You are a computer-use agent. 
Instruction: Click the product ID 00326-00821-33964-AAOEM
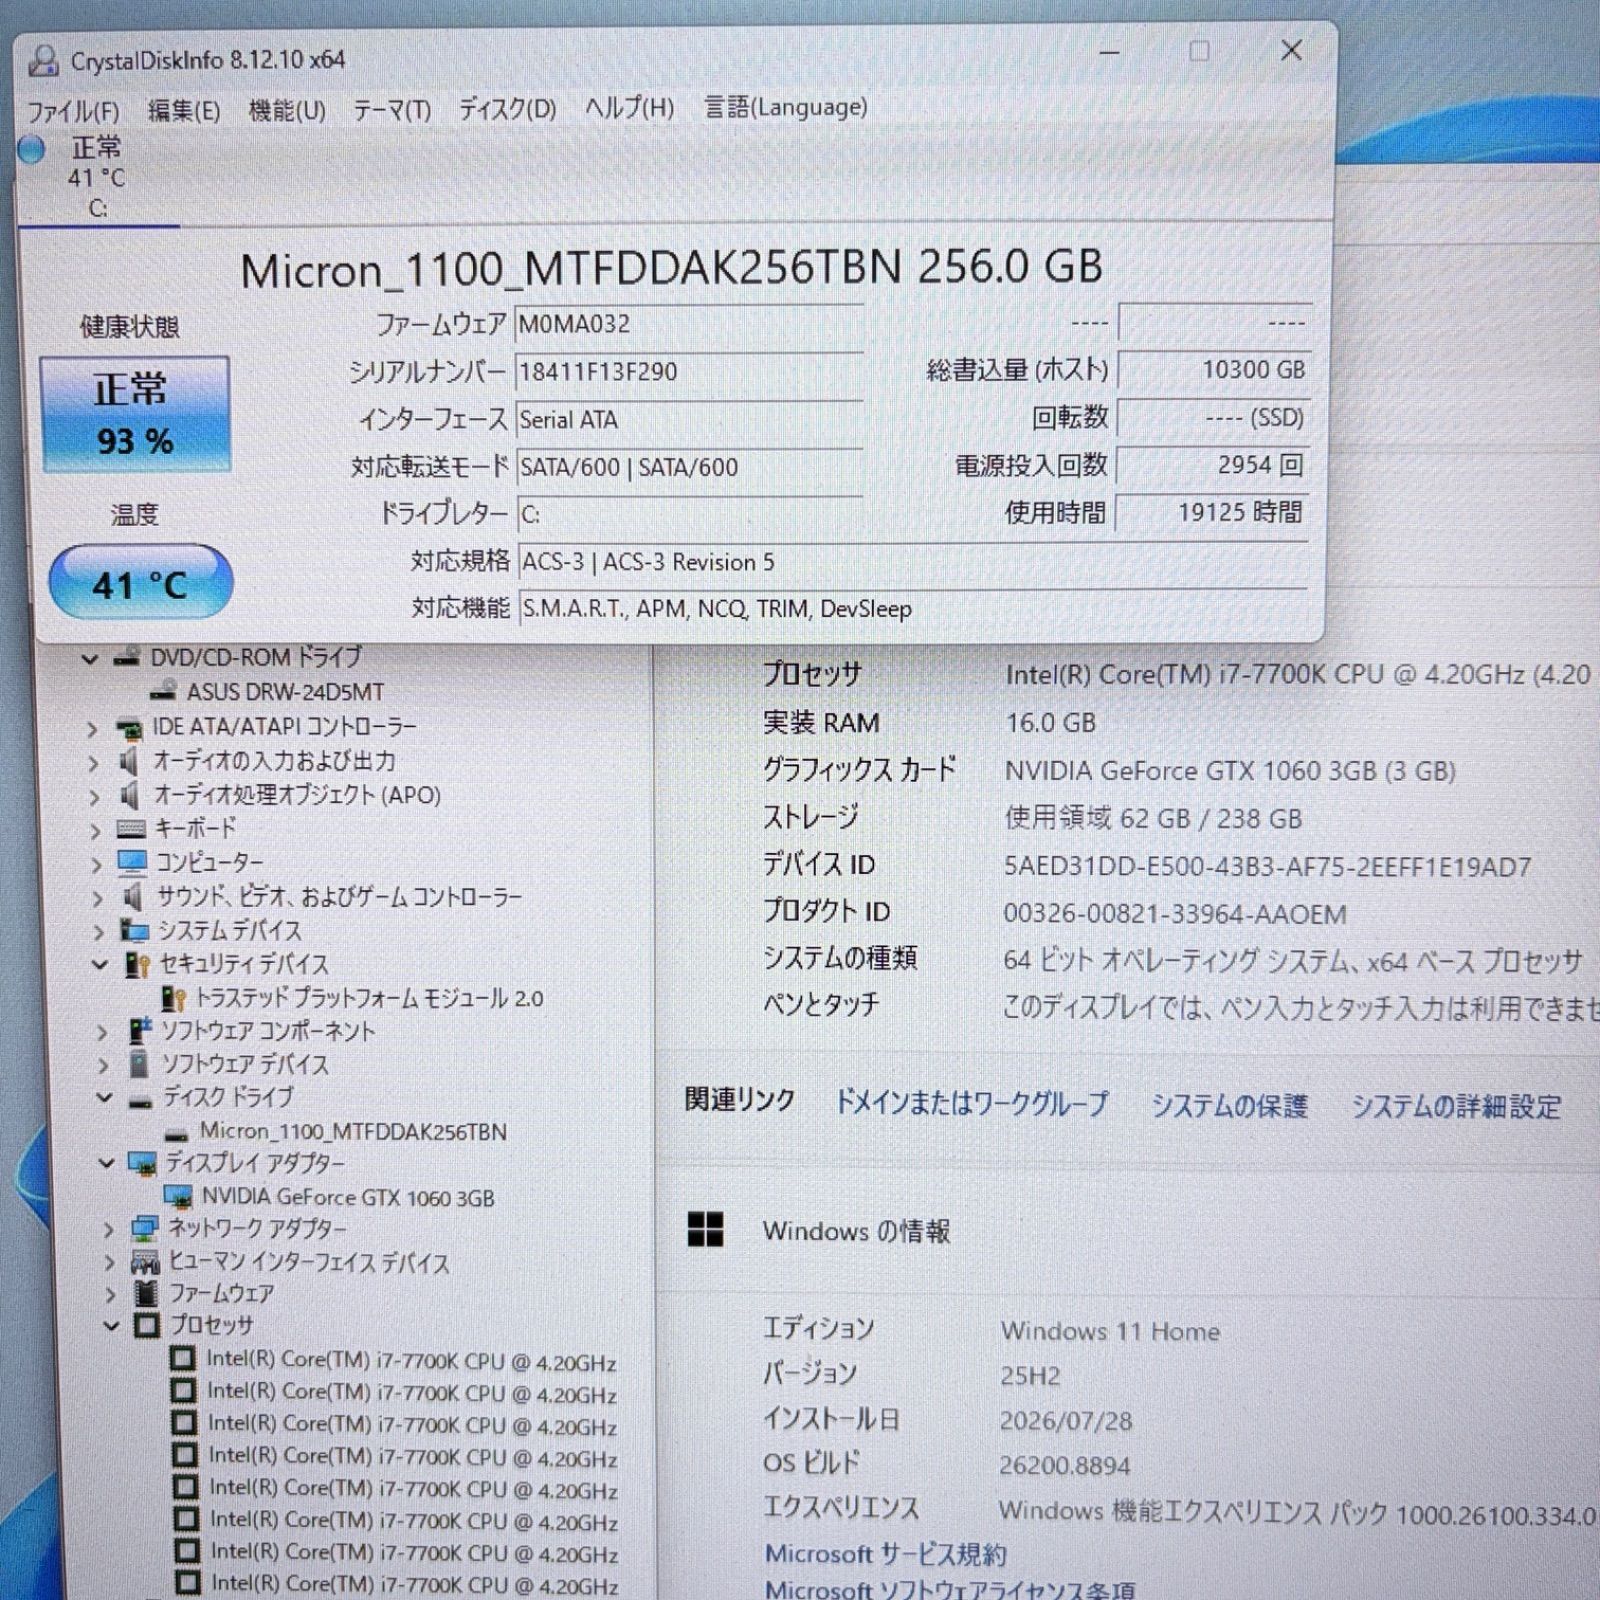pyautogui.click(x=1175, y=914)
